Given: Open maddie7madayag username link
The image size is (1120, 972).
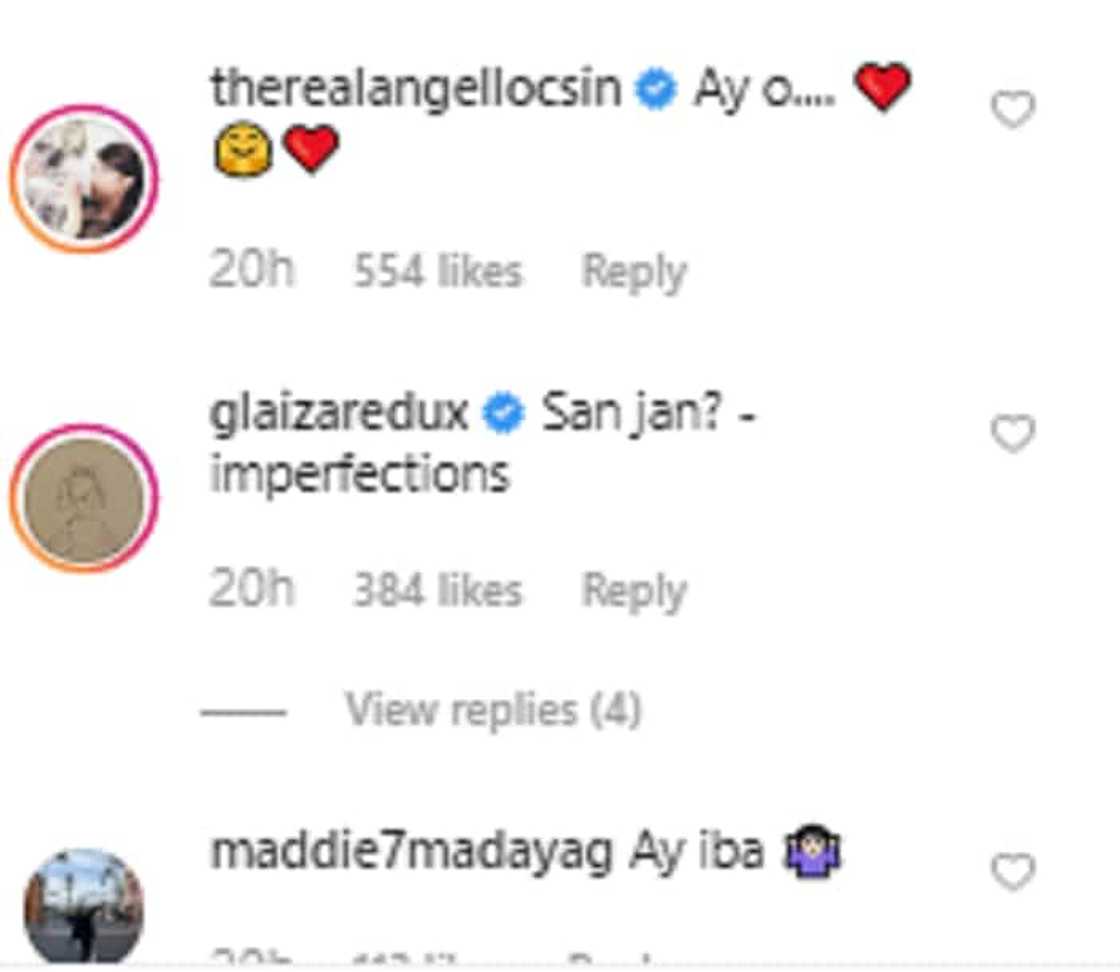Looking at the screenshot, I should click(412, 853).
